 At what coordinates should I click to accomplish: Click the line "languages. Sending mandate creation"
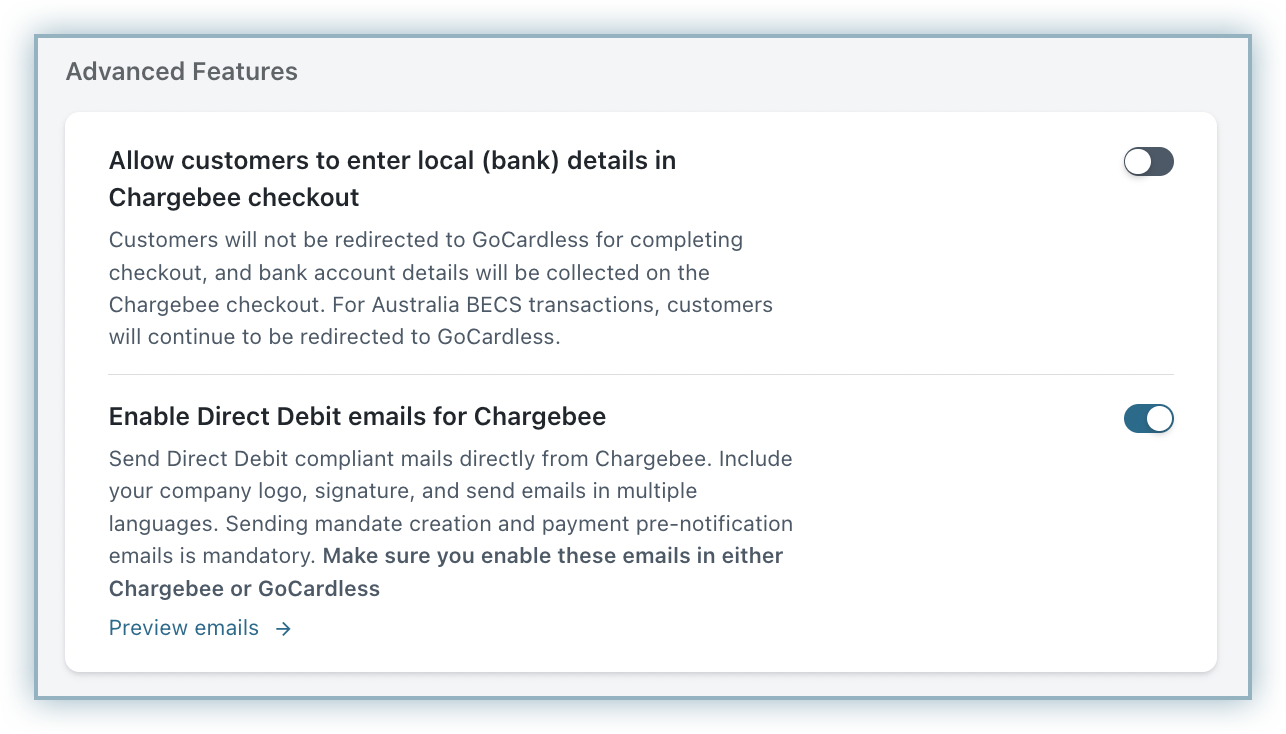450,524
